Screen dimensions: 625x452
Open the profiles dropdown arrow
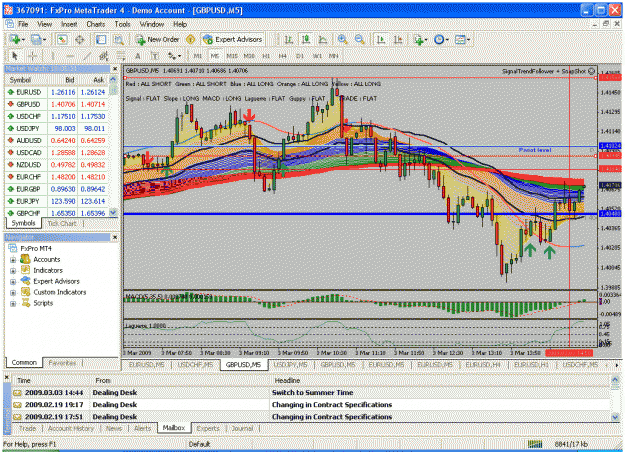point(44,39)
